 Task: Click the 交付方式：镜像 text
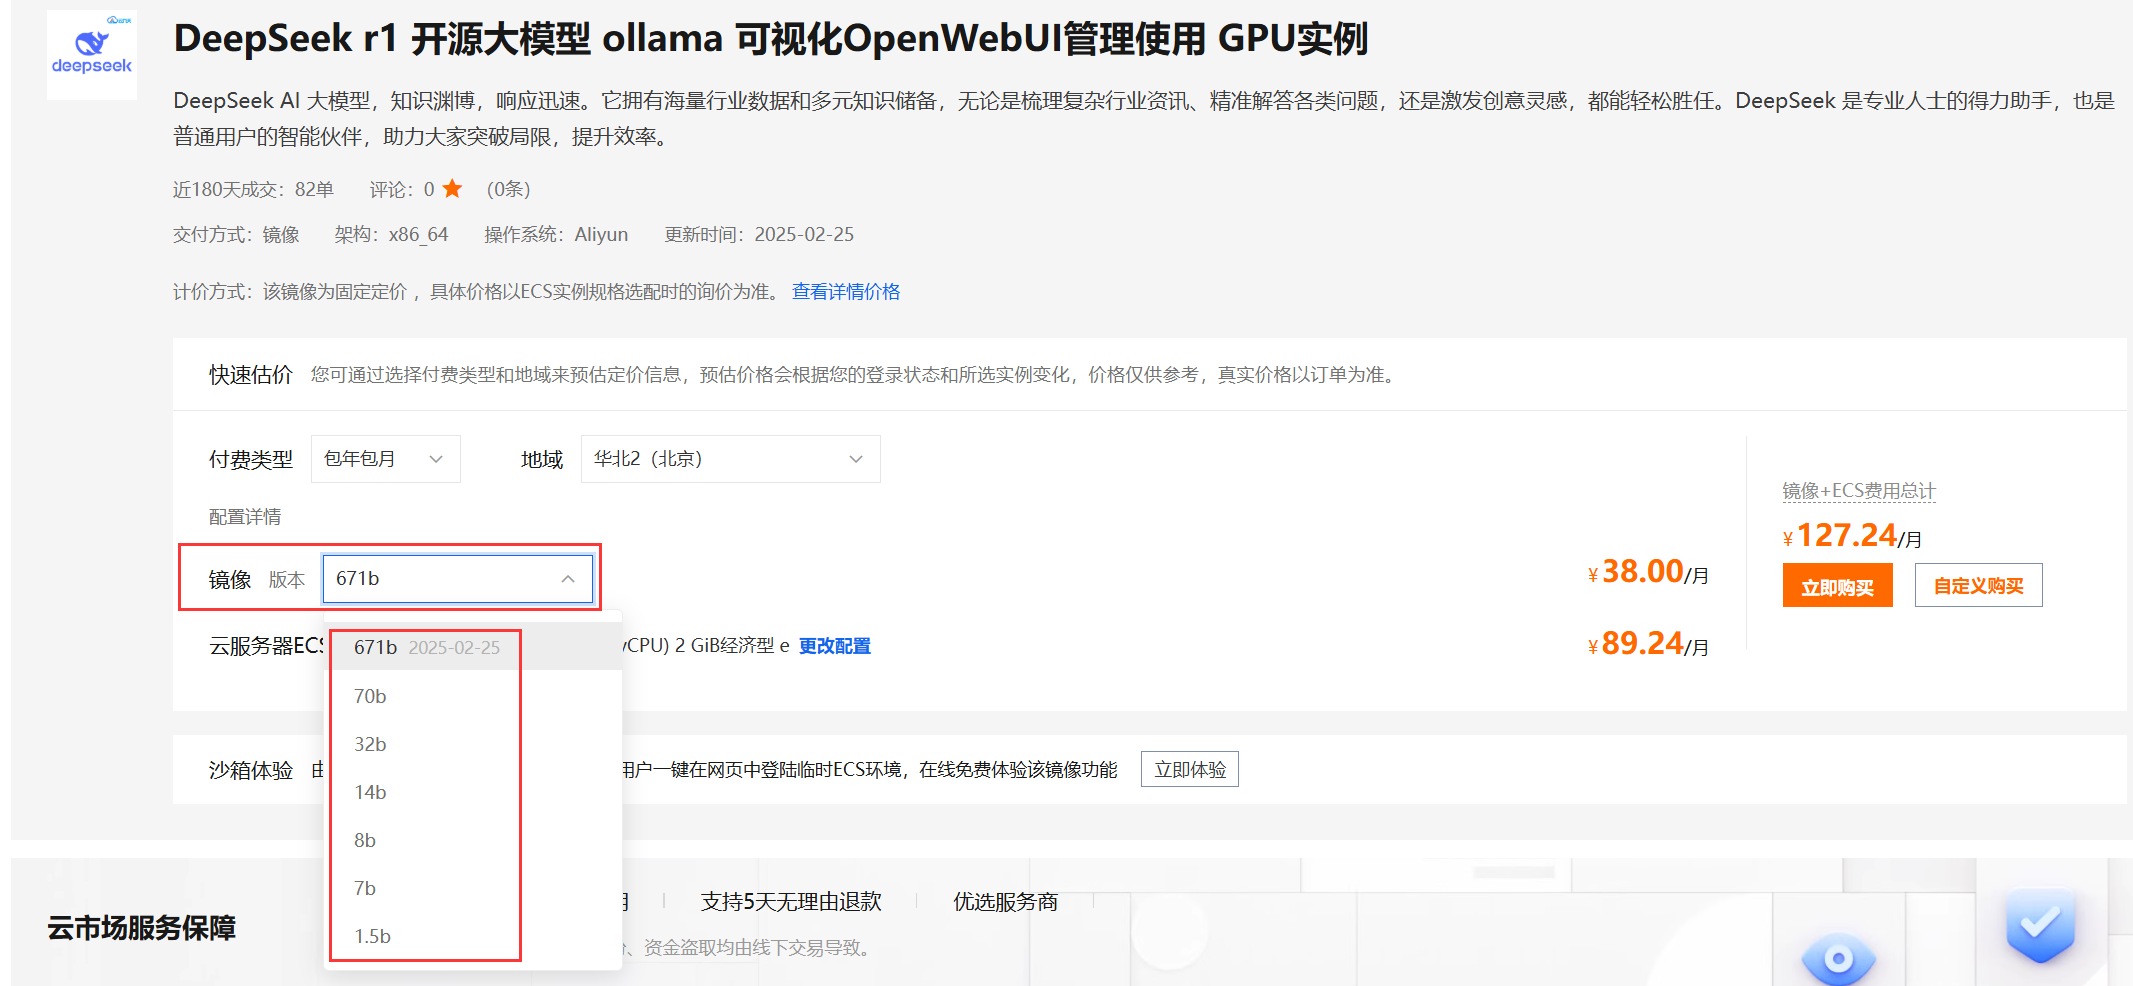point(236,234)
